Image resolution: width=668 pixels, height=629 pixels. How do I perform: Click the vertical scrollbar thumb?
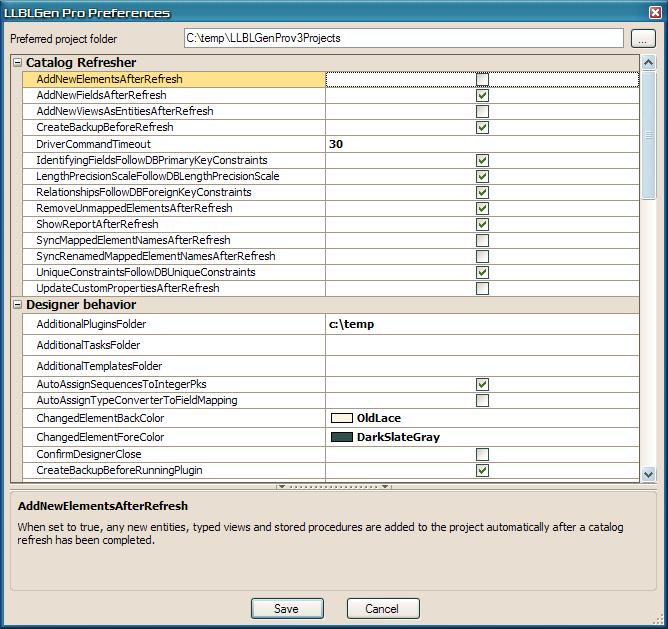coord(648,136)
